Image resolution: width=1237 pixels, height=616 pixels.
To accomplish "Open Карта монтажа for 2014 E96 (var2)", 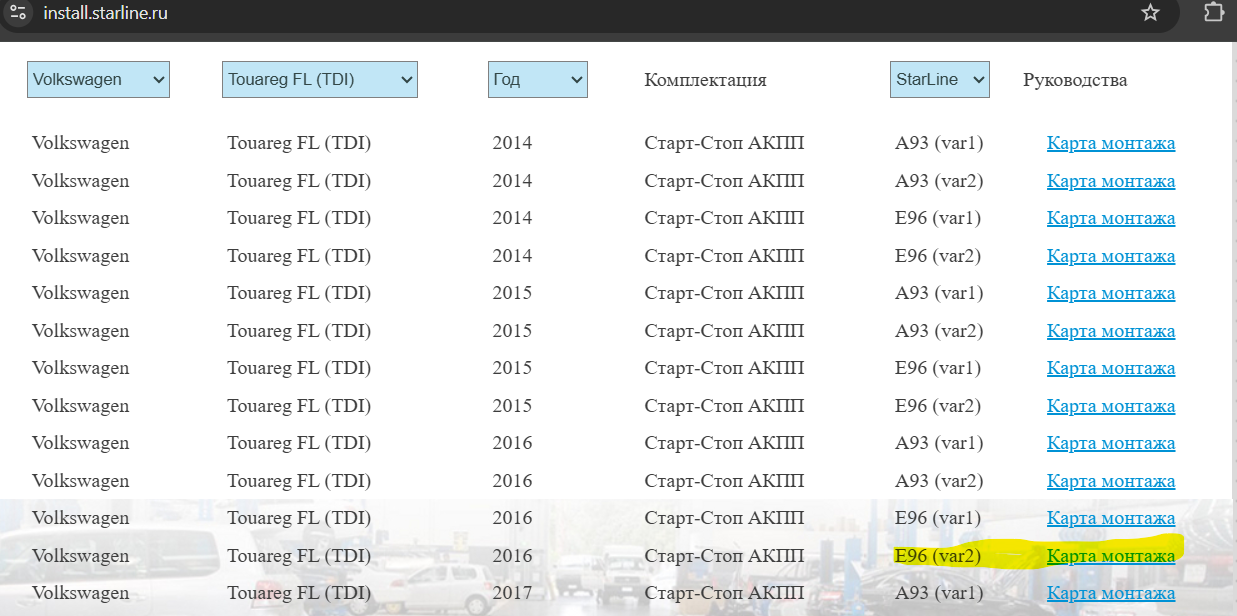I will (1110, 256).
